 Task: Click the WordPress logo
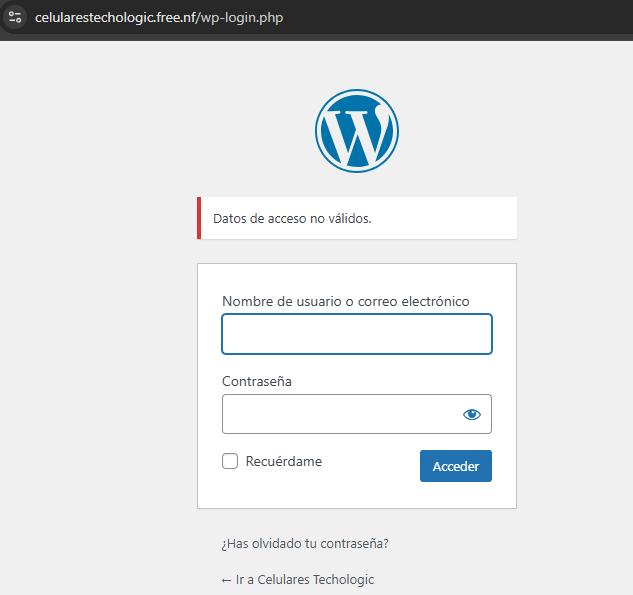[357, 131]
